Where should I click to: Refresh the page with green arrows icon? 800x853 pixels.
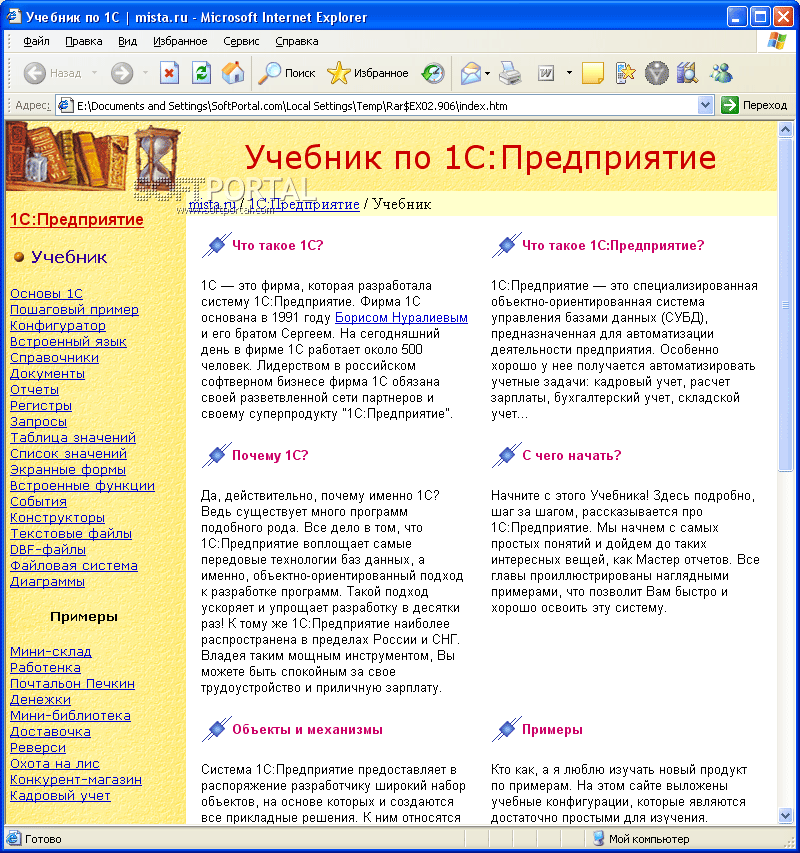(201, 73)
